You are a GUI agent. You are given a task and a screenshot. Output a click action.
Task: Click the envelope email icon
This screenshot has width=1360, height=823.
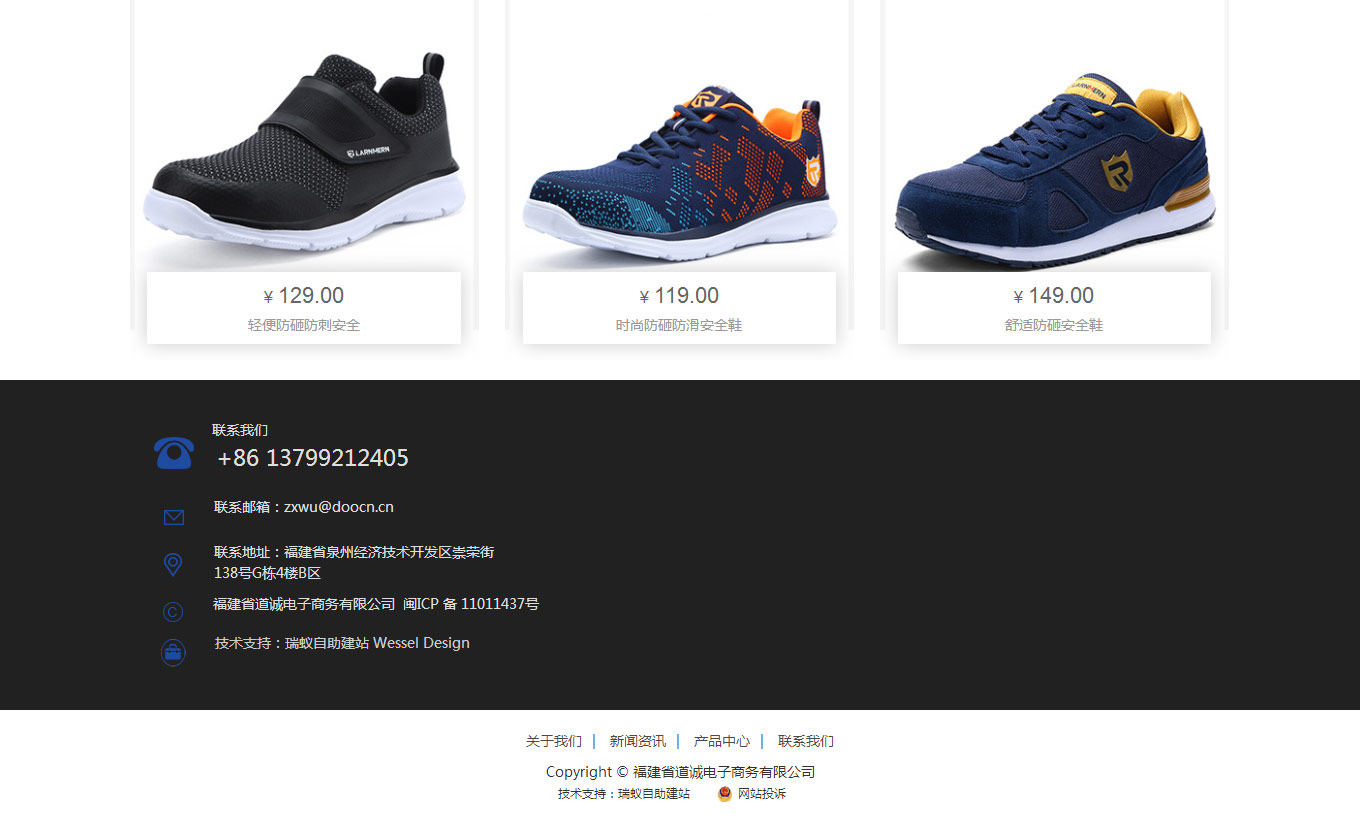[x=174, y=517]
